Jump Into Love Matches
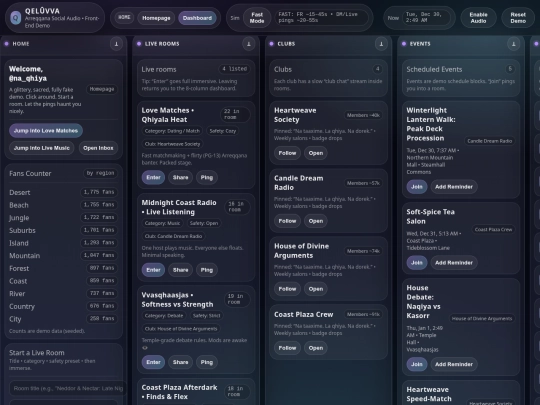This screenshot has width=540, height=405. click(46, 131)
